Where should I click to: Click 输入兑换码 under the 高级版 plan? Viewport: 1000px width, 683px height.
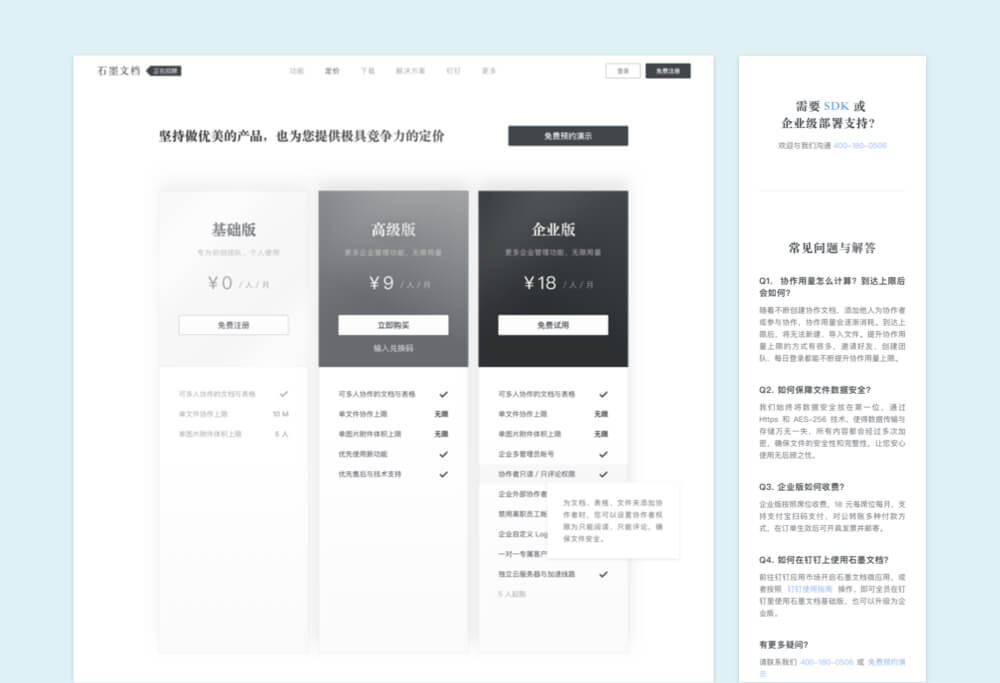(393, 348)
